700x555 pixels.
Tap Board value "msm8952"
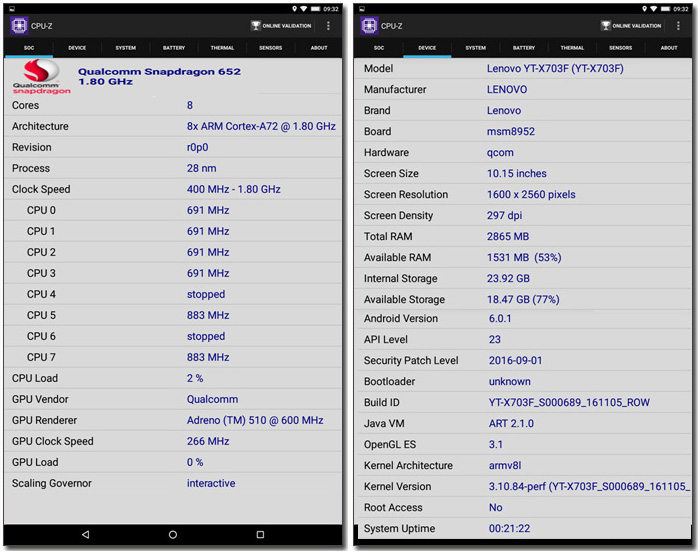(510, 132)
